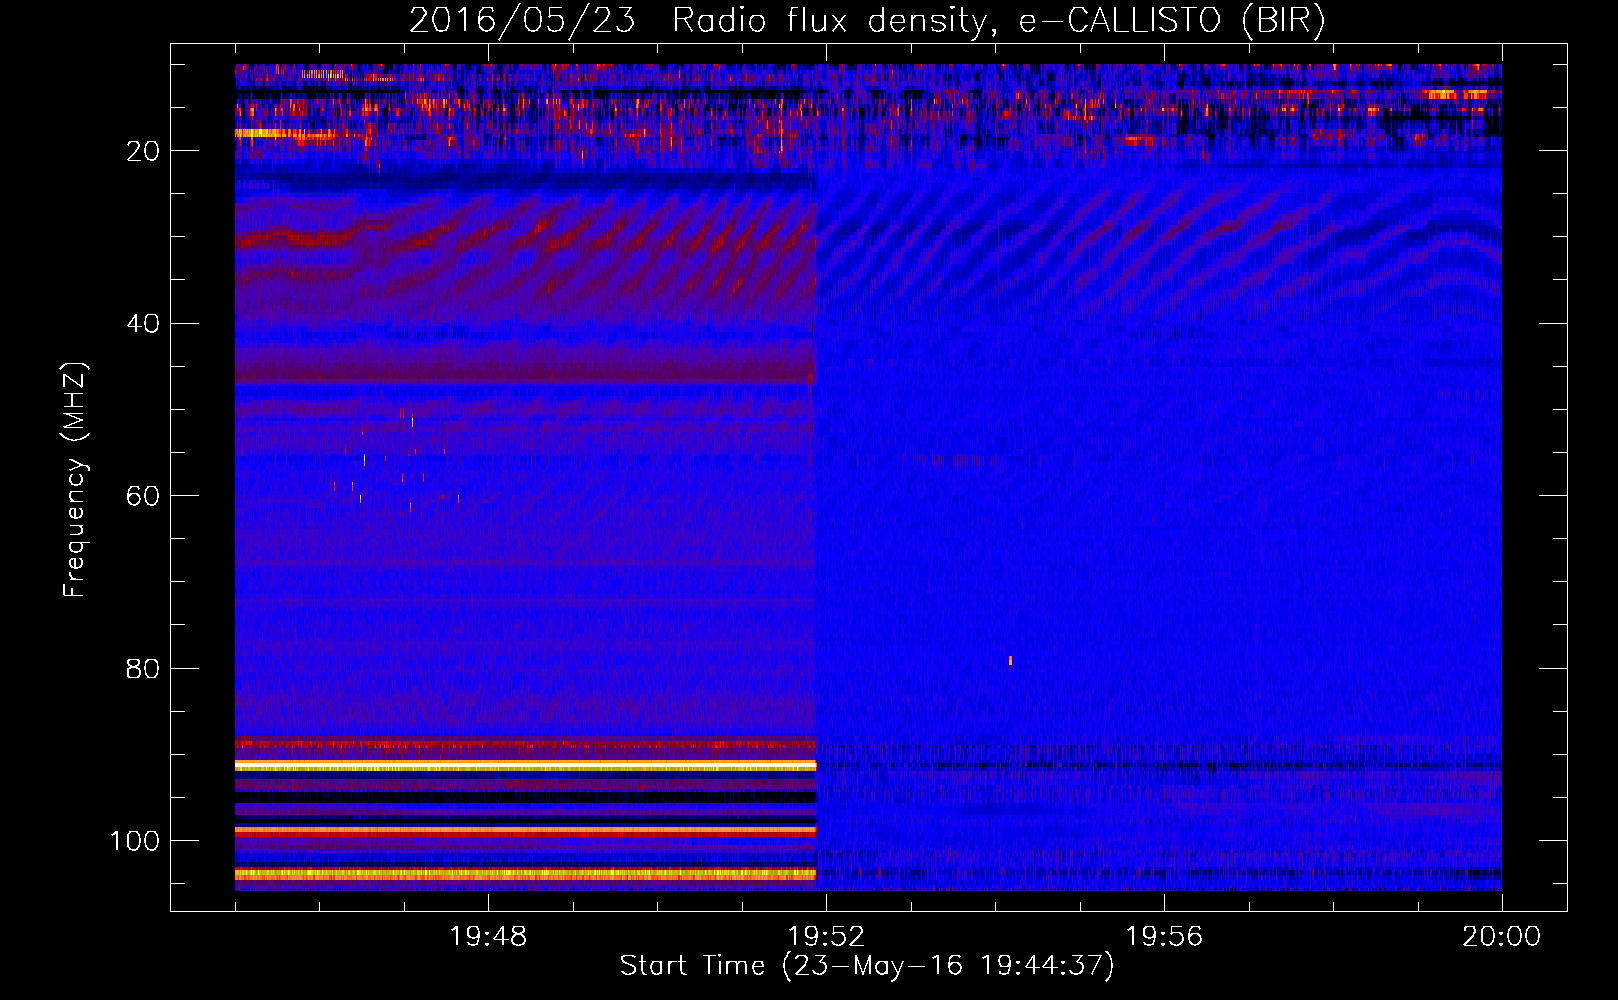
Task: Click the plot title 'Radio flux density, e-CALLISTO (BIR)'
Action: click(998, 20)
